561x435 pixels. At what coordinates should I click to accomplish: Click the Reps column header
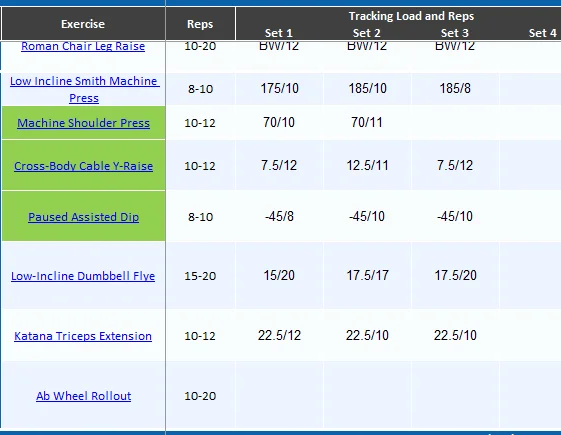(x=200, y=24)
